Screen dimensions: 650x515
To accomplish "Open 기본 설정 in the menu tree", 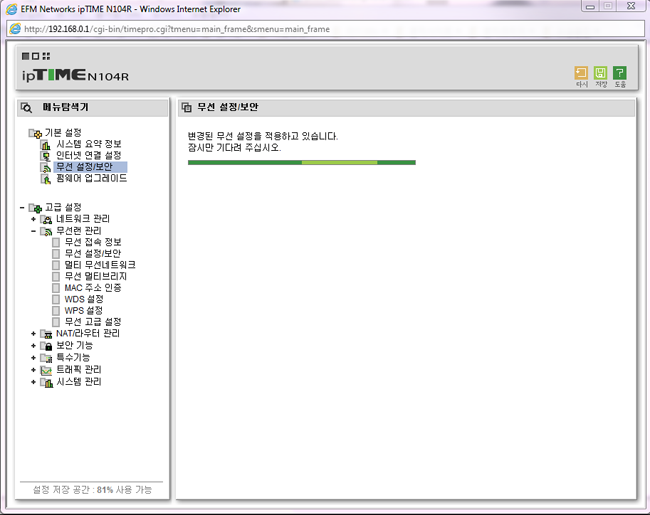I will coord(63,133).
